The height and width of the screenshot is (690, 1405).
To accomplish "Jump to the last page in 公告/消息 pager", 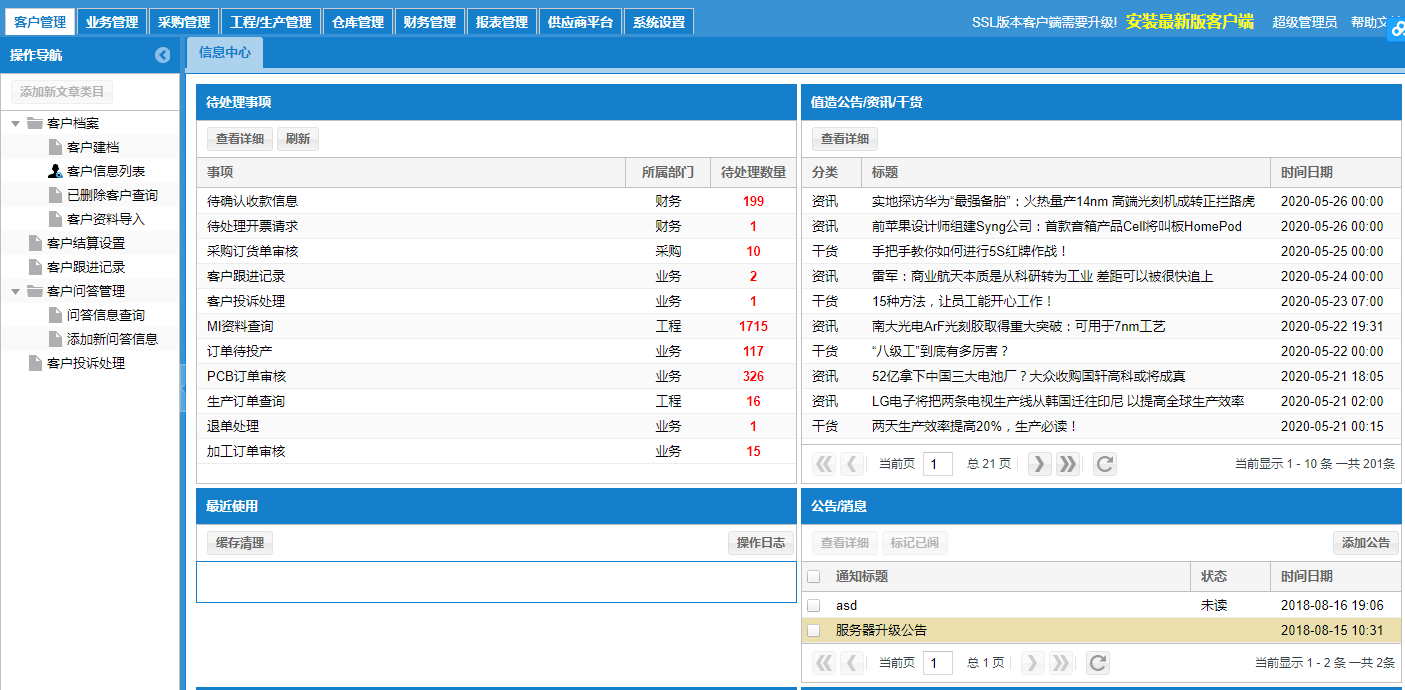I will [x=1060, y=662].
